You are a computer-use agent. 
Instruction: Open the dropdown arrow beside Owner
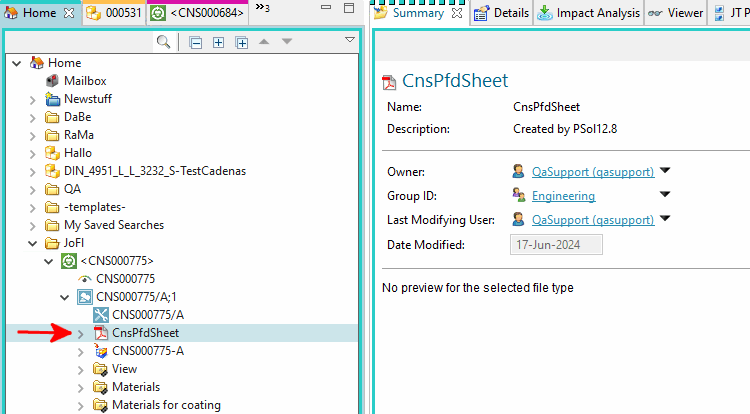665,170
